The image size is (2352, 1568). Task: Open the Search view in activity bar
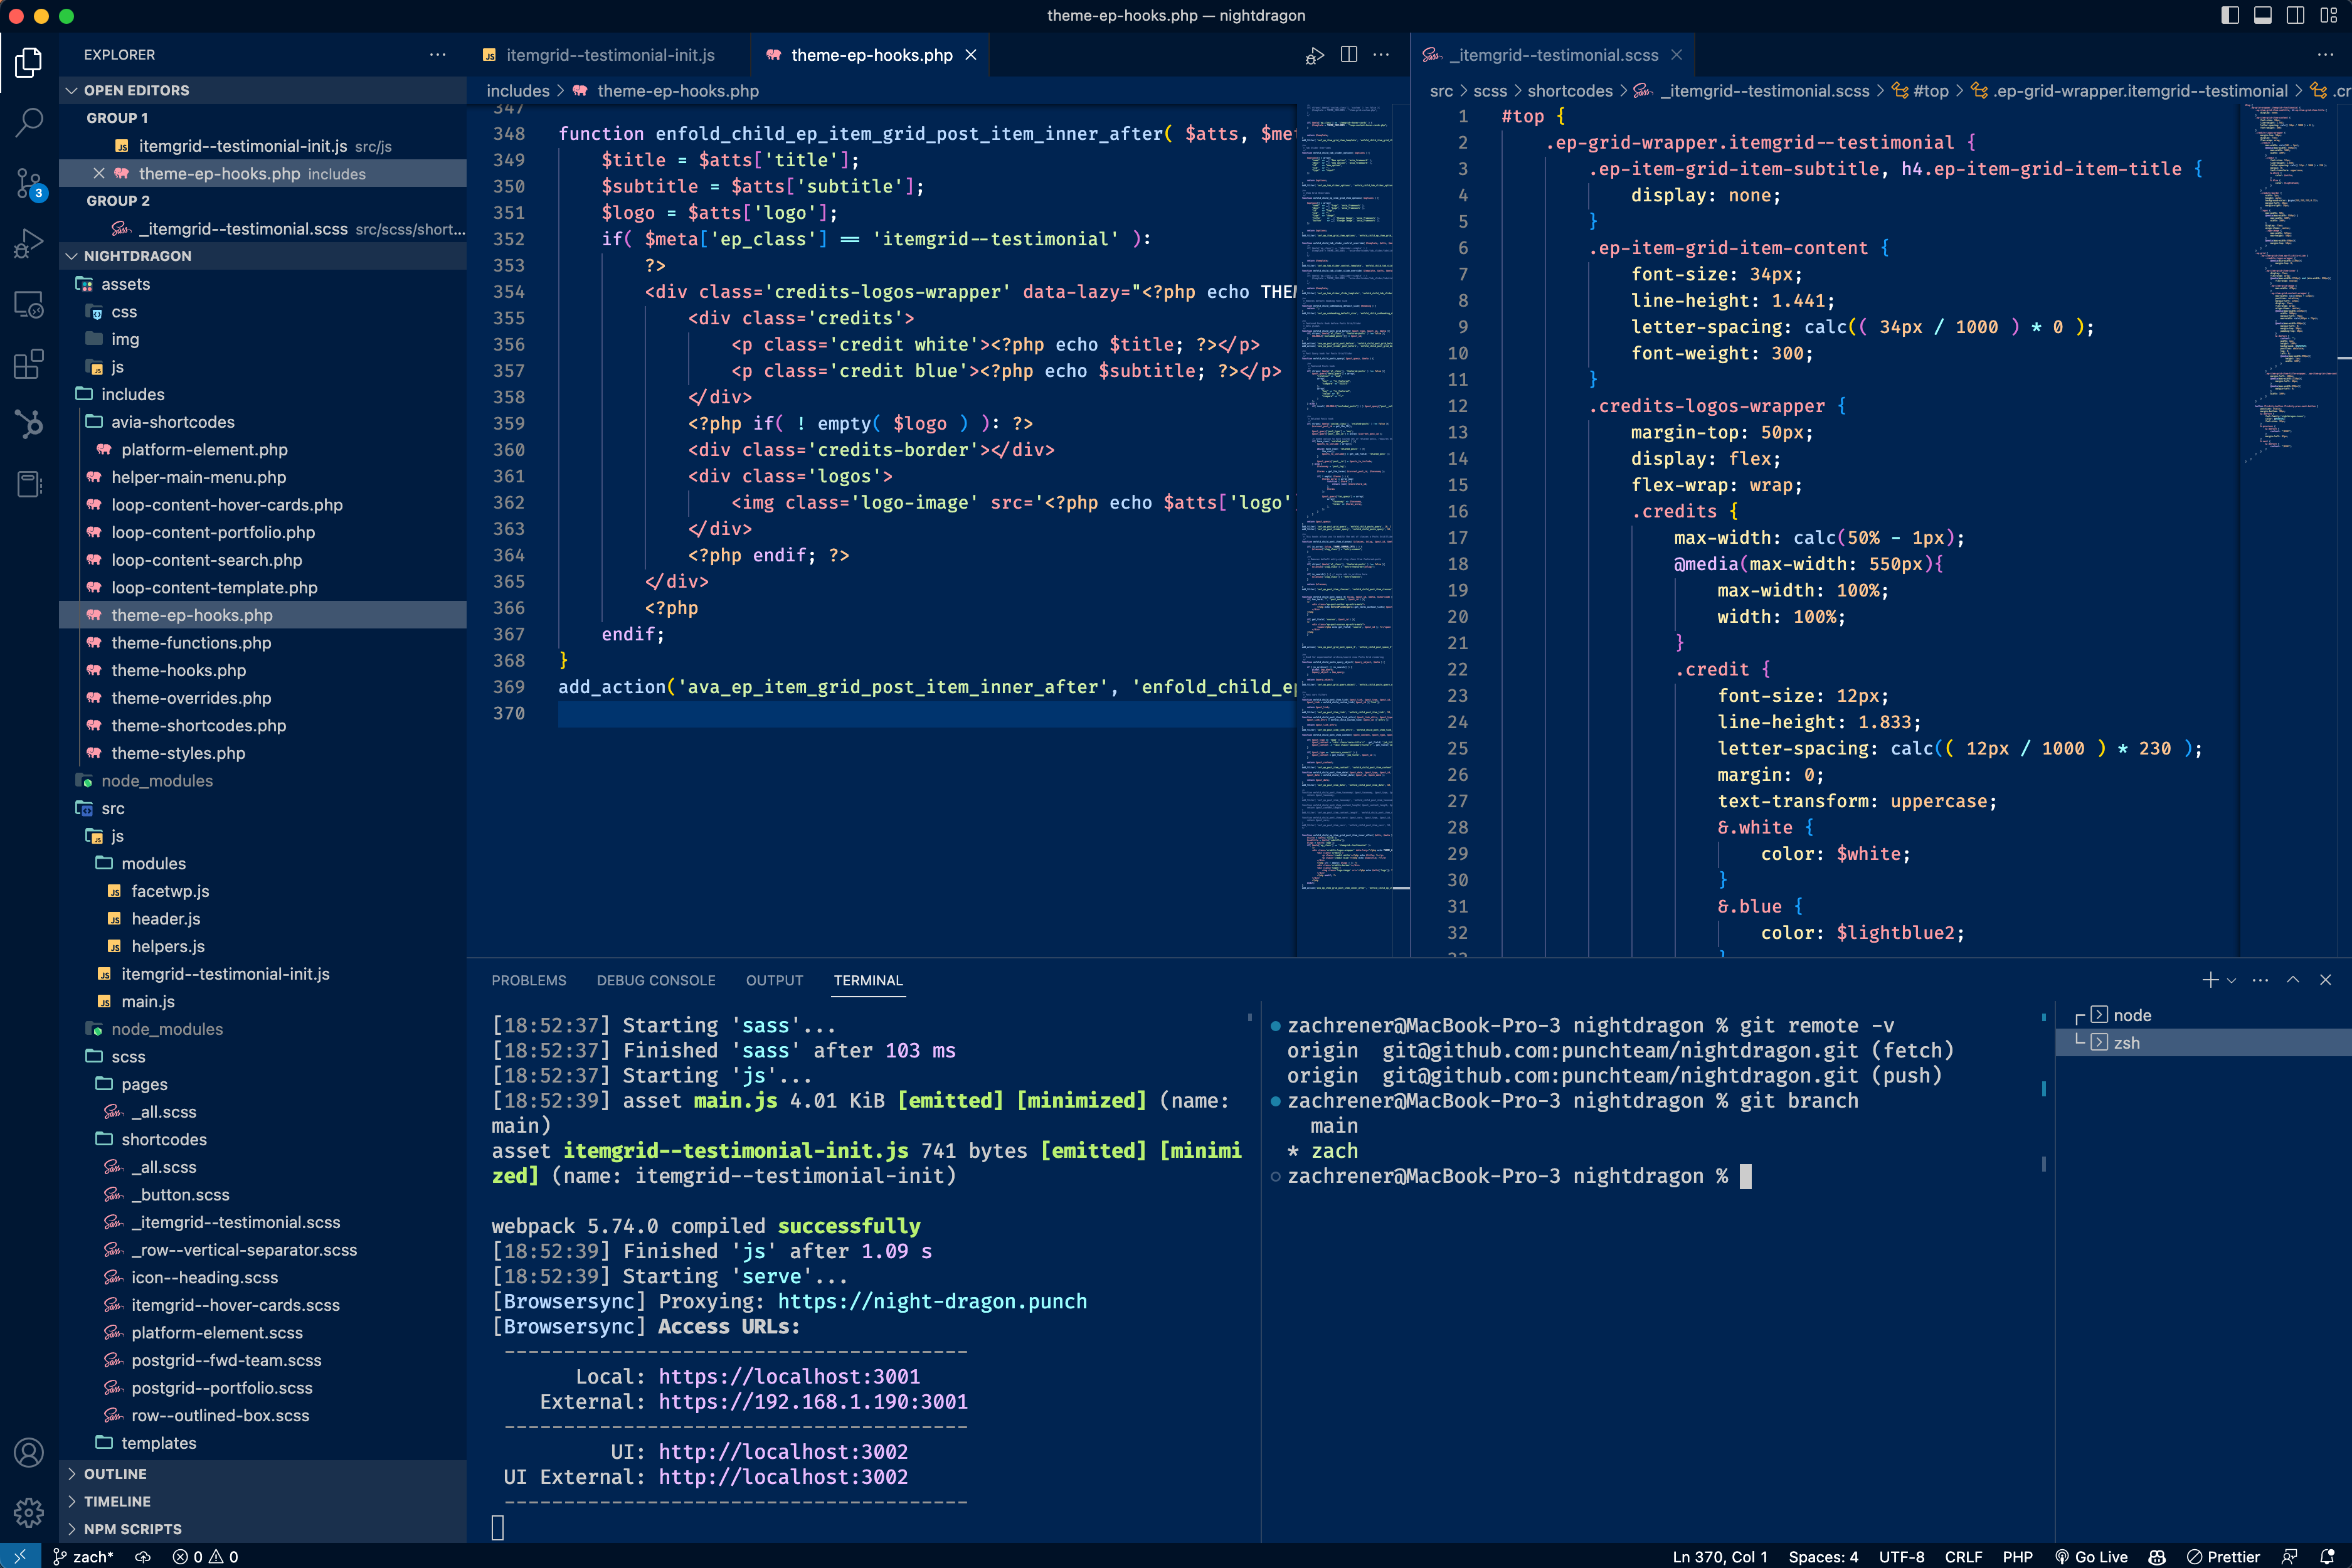(x=29, y=123)
